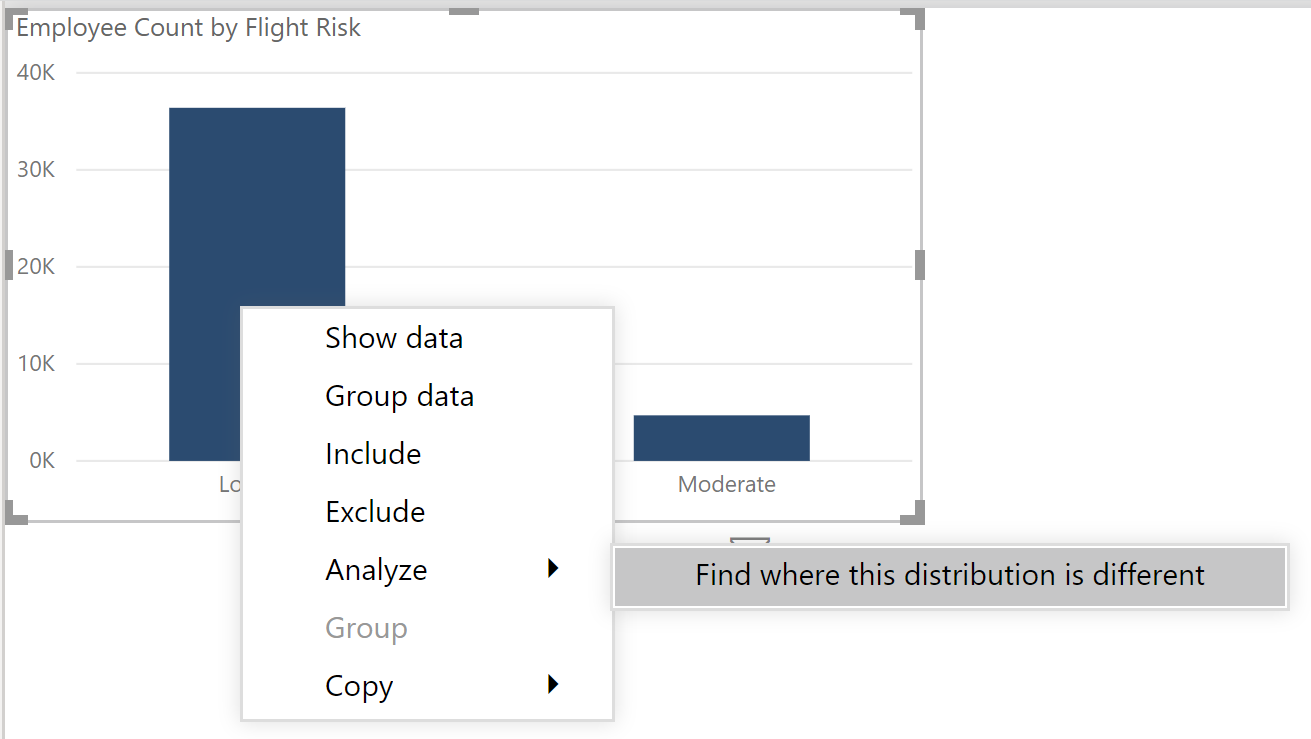Select Find where this distribution is different
Viewport: 1311px width, 739px height.
click(x=950, y=576)
